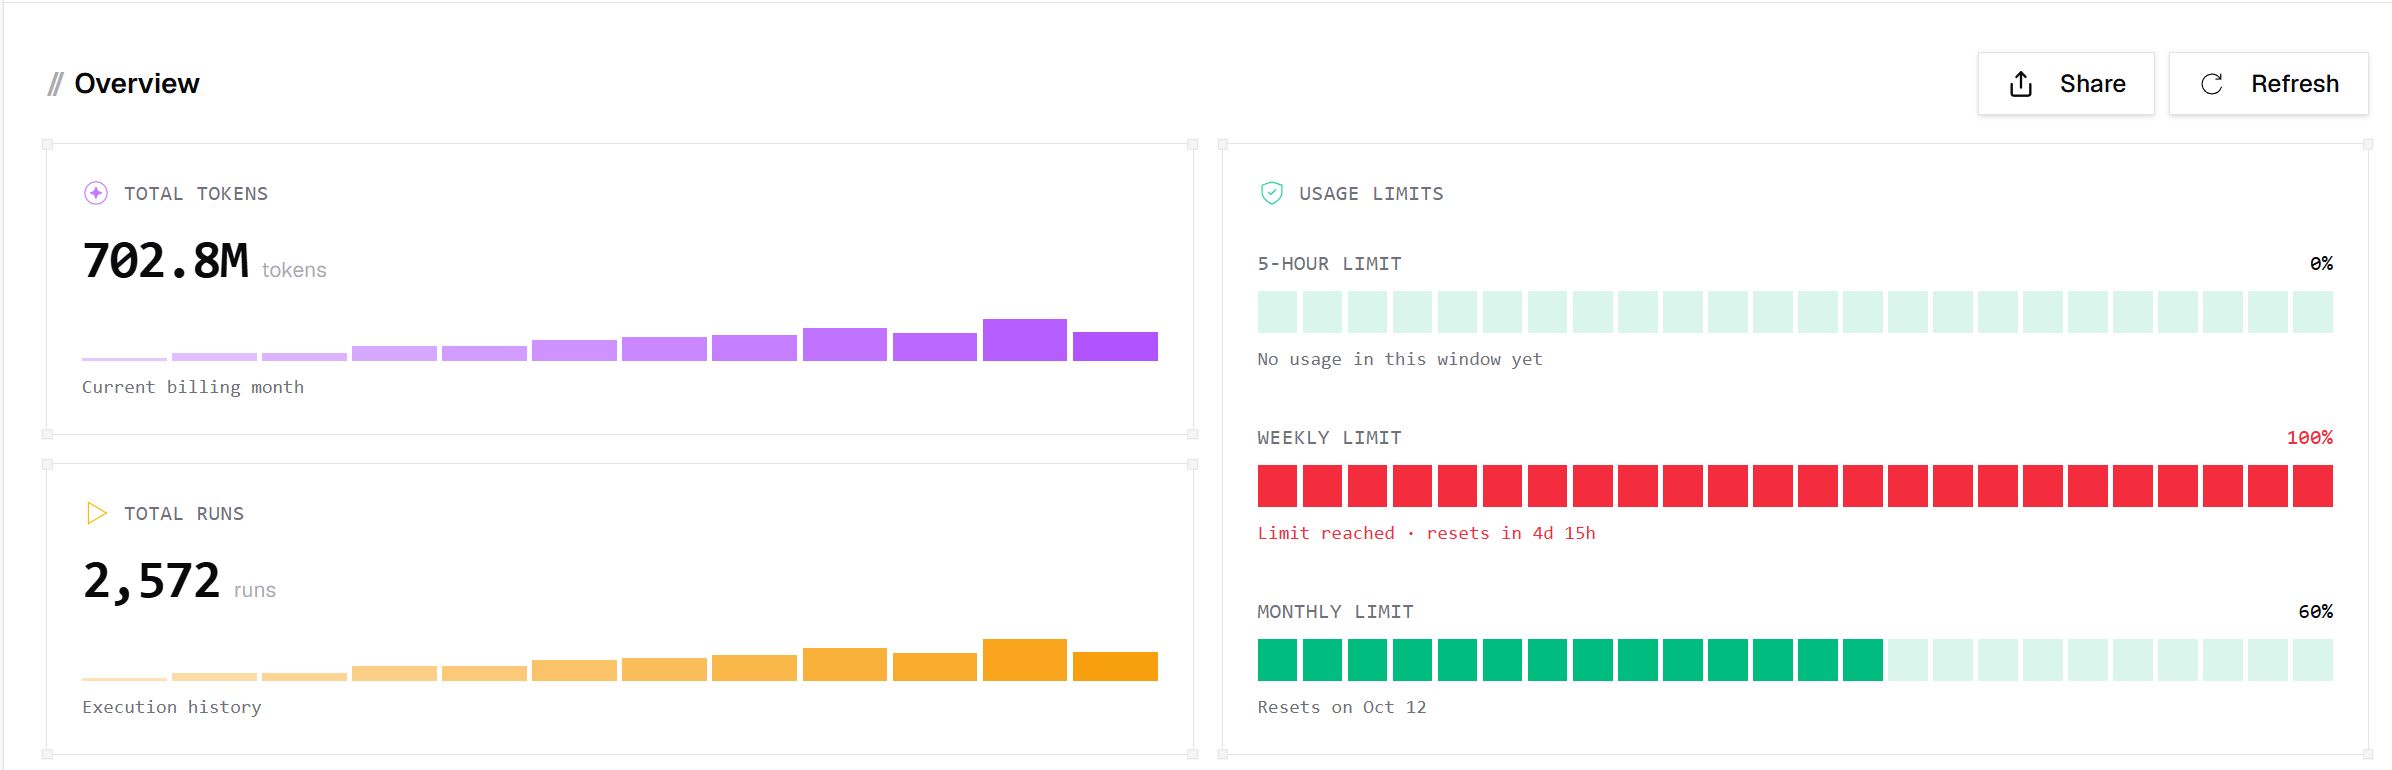Click the 60% monthly limit percentage

click(2315, 611)
